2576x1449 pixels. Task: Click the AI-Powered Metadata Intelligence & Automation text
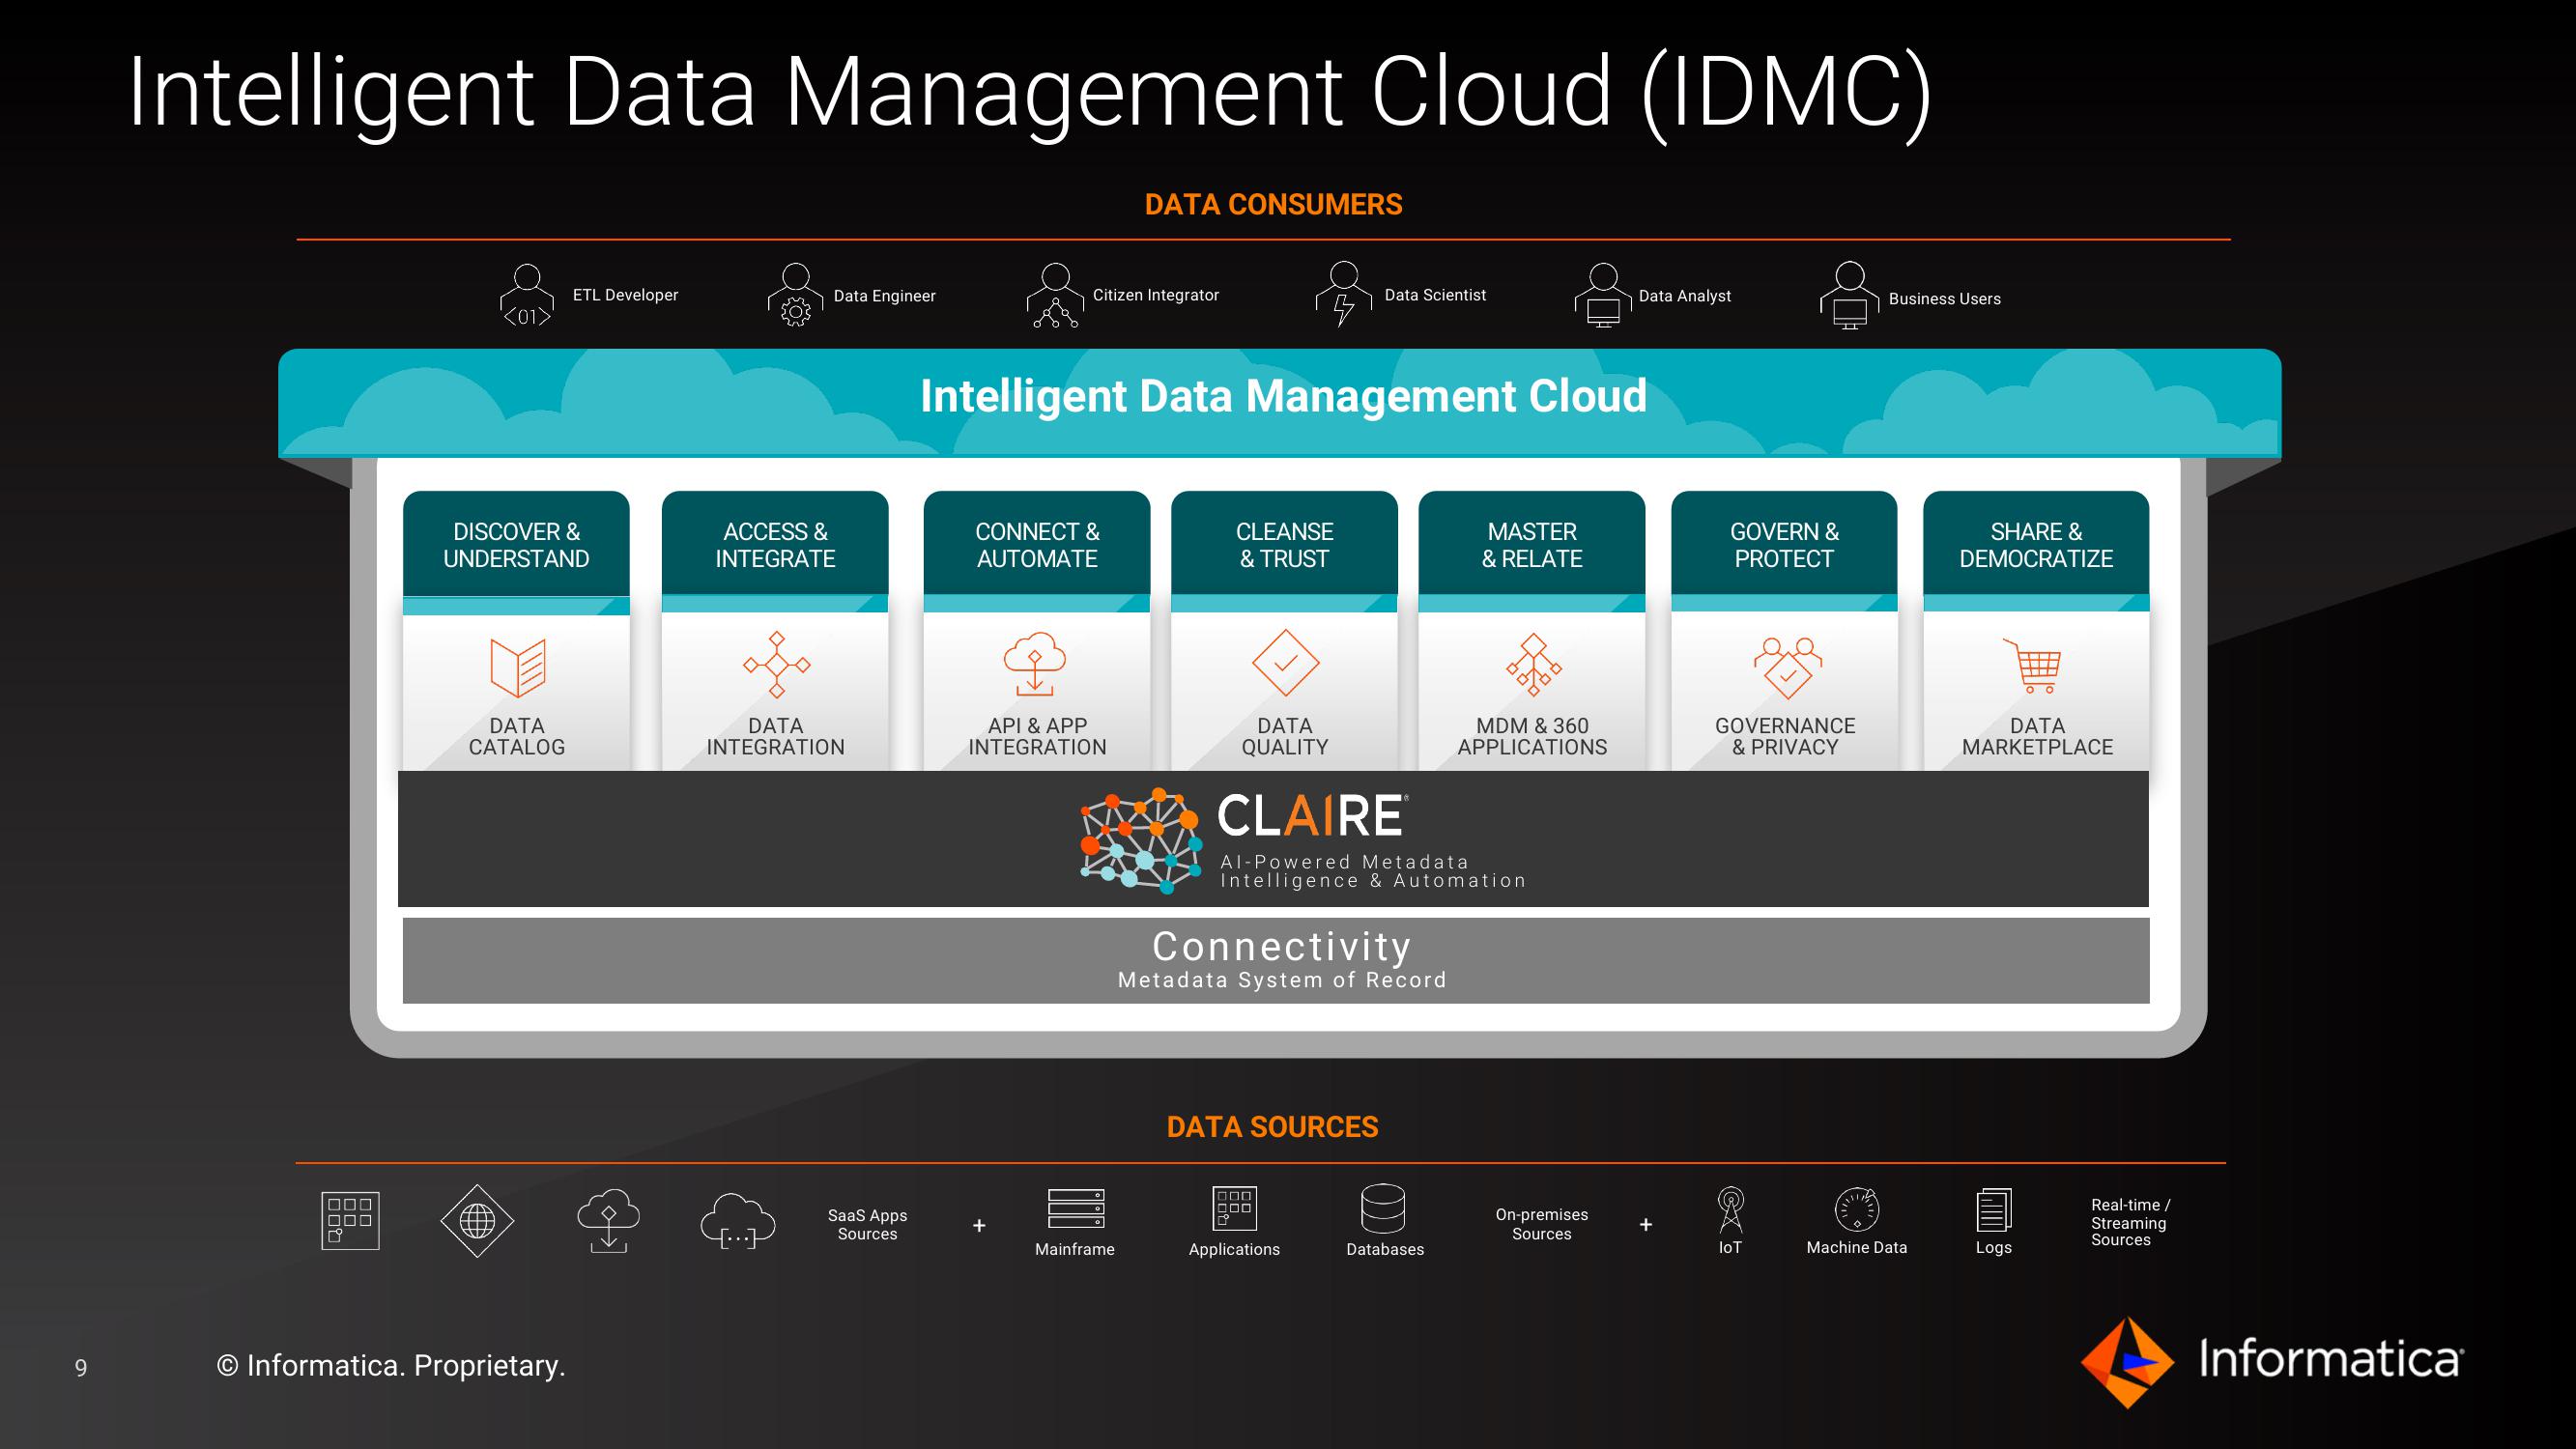tap(1373, 871)
